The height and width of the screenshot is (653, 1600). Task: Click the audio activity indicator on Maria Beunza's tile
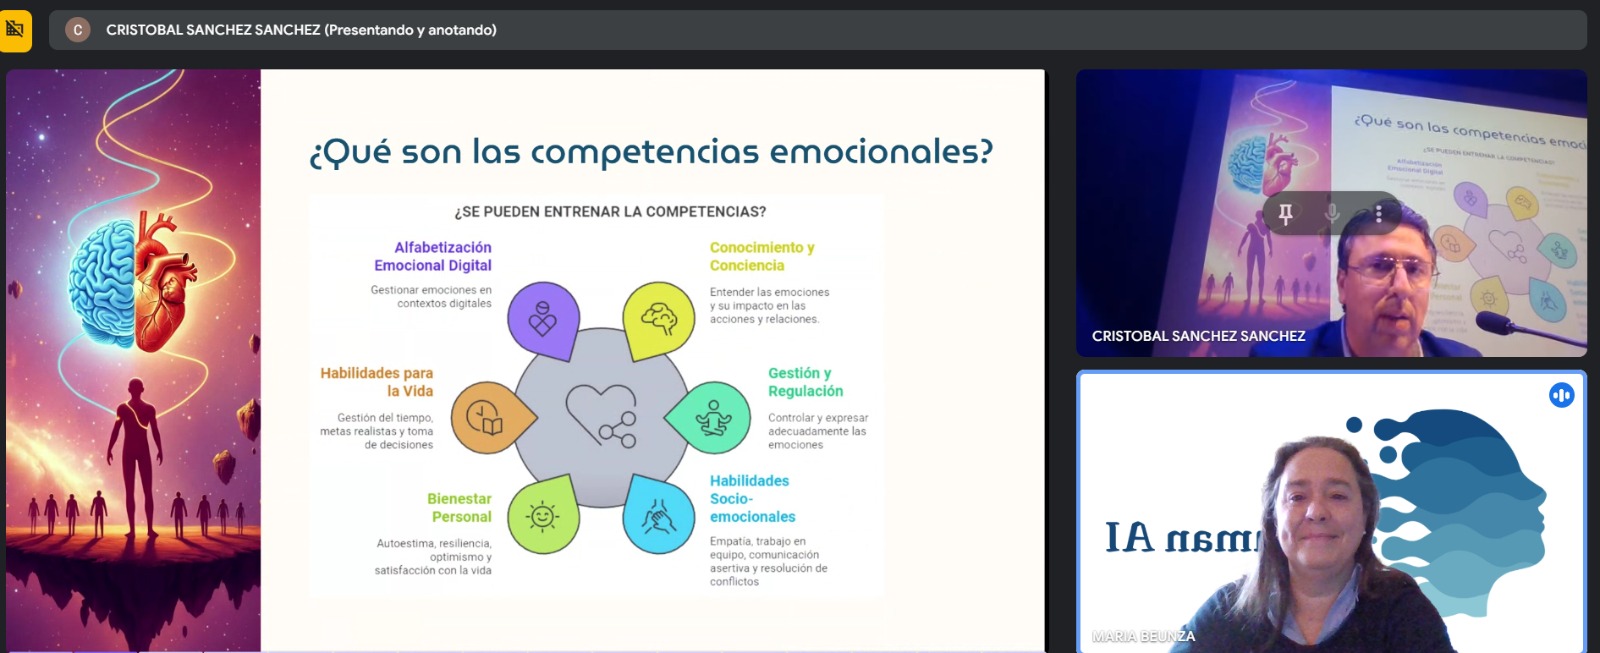pos(1561,395)
